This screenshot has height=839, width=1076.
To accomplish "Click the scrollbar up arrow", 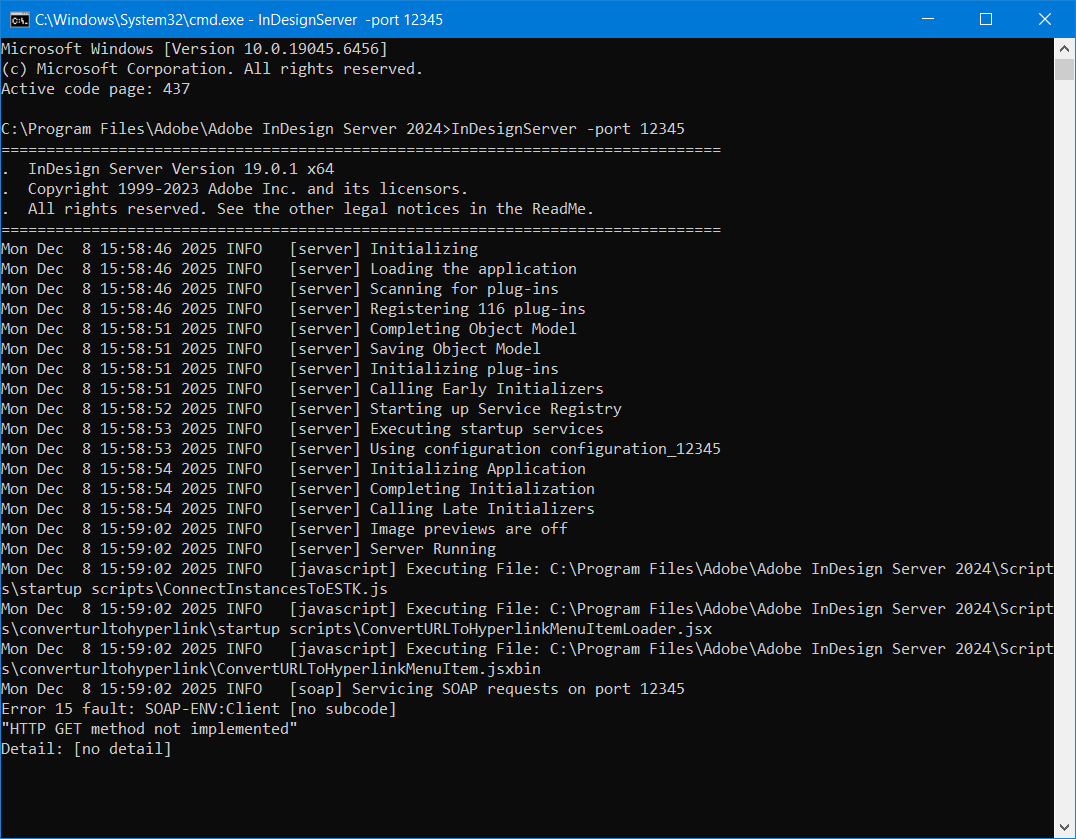I will point(1065,48).
